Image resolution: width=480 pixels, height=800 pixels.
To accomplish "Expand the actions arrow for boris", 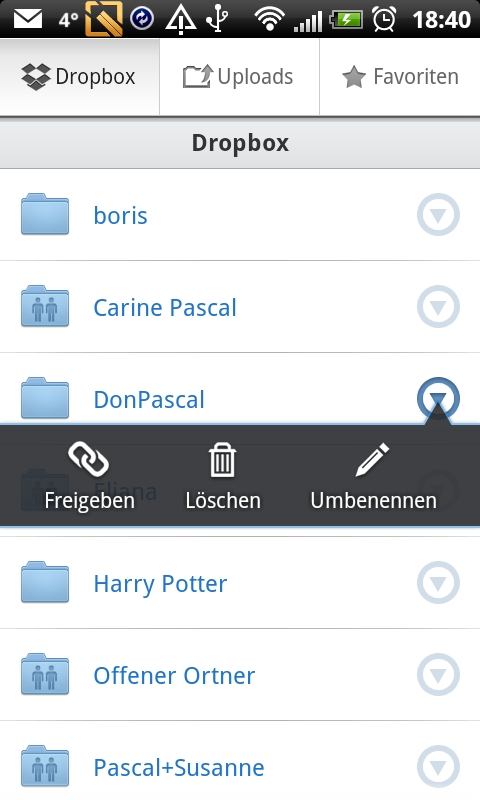I will (438, 215).
